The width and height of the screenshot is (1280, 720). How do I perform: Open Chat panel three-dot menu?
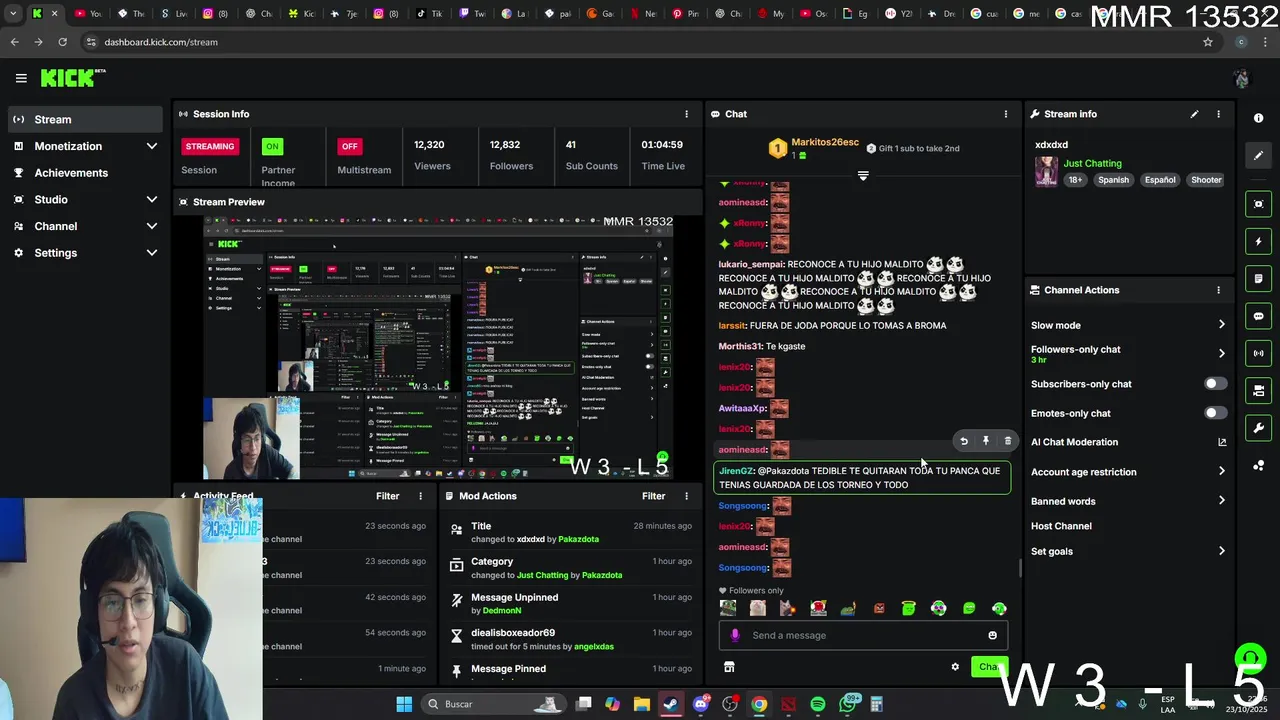pyautogui.click(x=1006, y=114)
